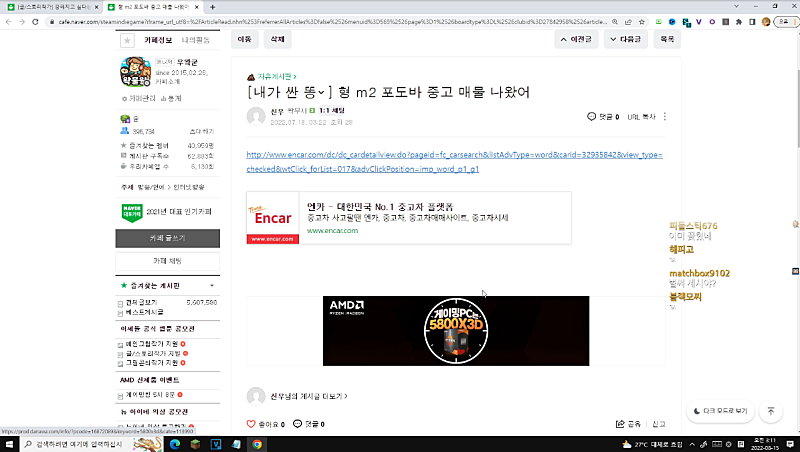800x452 pixels.
Task: Toggle the browser side panel icon
Action: pyautogui.click(x=752, y=22)
